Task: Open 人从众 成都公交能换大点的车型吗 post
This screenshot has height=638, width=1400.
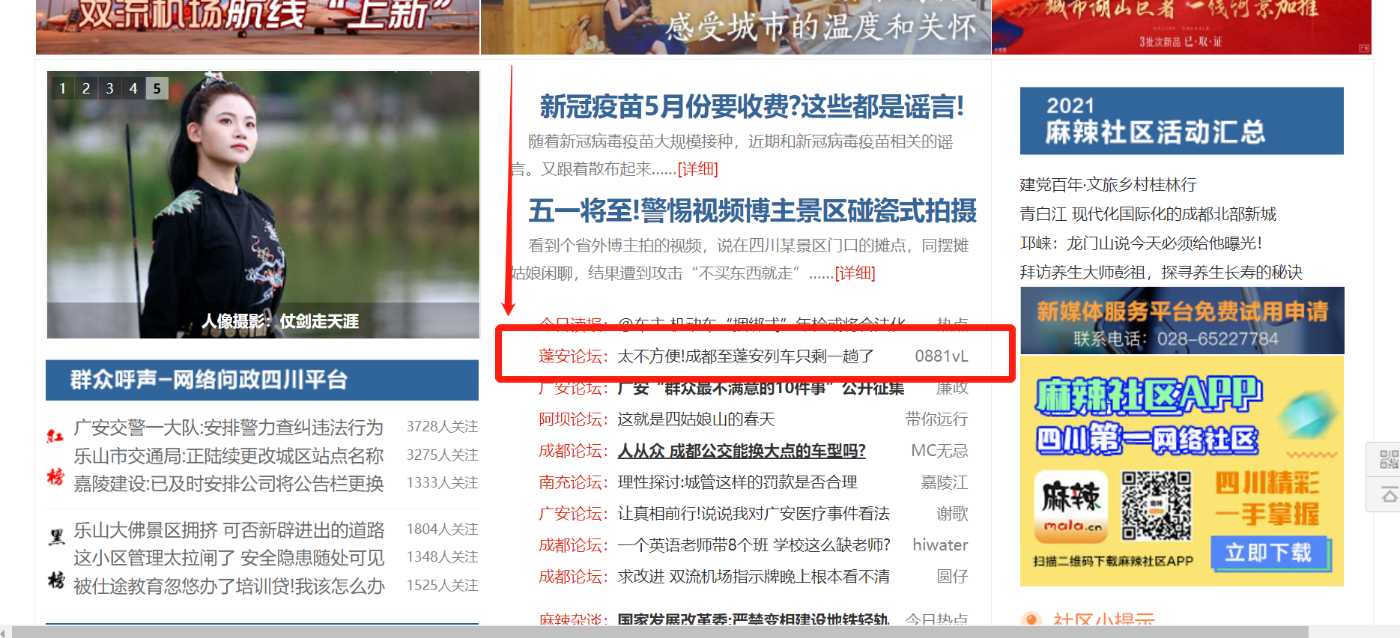Action: pos(741,450)
